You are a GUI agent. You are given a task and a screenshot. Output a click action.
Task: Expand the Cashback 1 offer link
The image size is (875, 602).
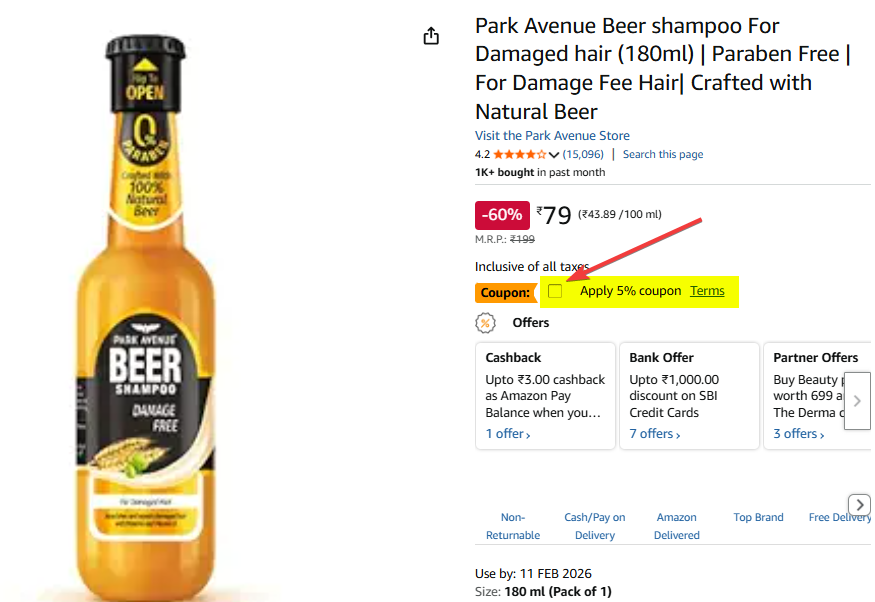tap(508, 434)
